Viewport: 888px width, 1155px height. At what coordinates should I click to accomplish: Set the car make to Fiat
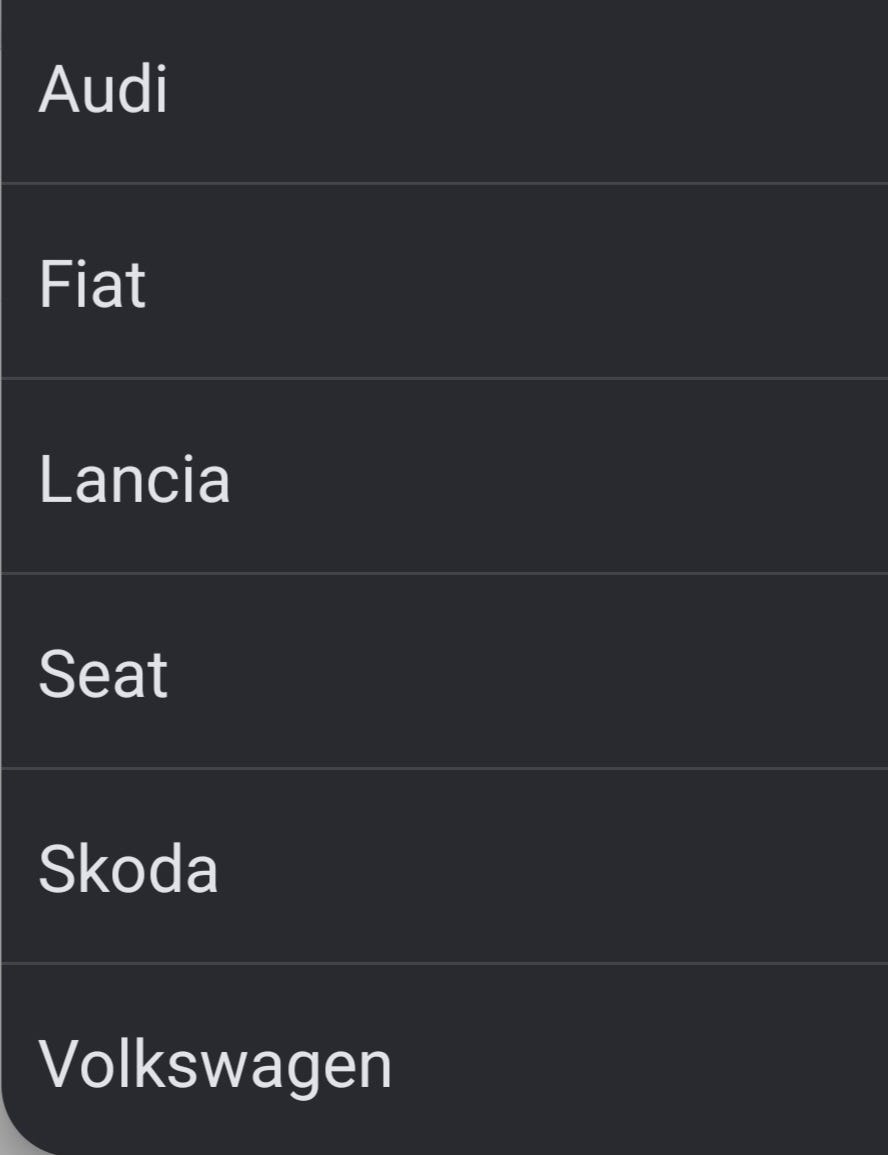pyautogui.click(x=92, y=284)
